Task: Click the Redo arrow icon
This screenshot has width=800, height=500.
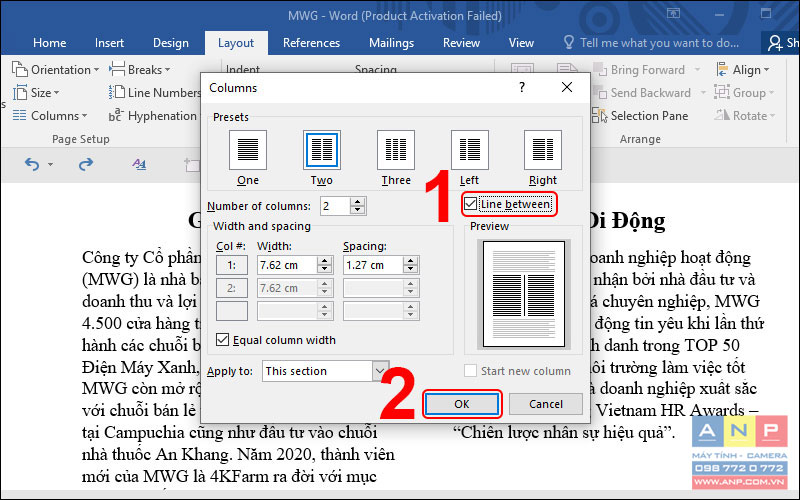Action: click(86, 164)
